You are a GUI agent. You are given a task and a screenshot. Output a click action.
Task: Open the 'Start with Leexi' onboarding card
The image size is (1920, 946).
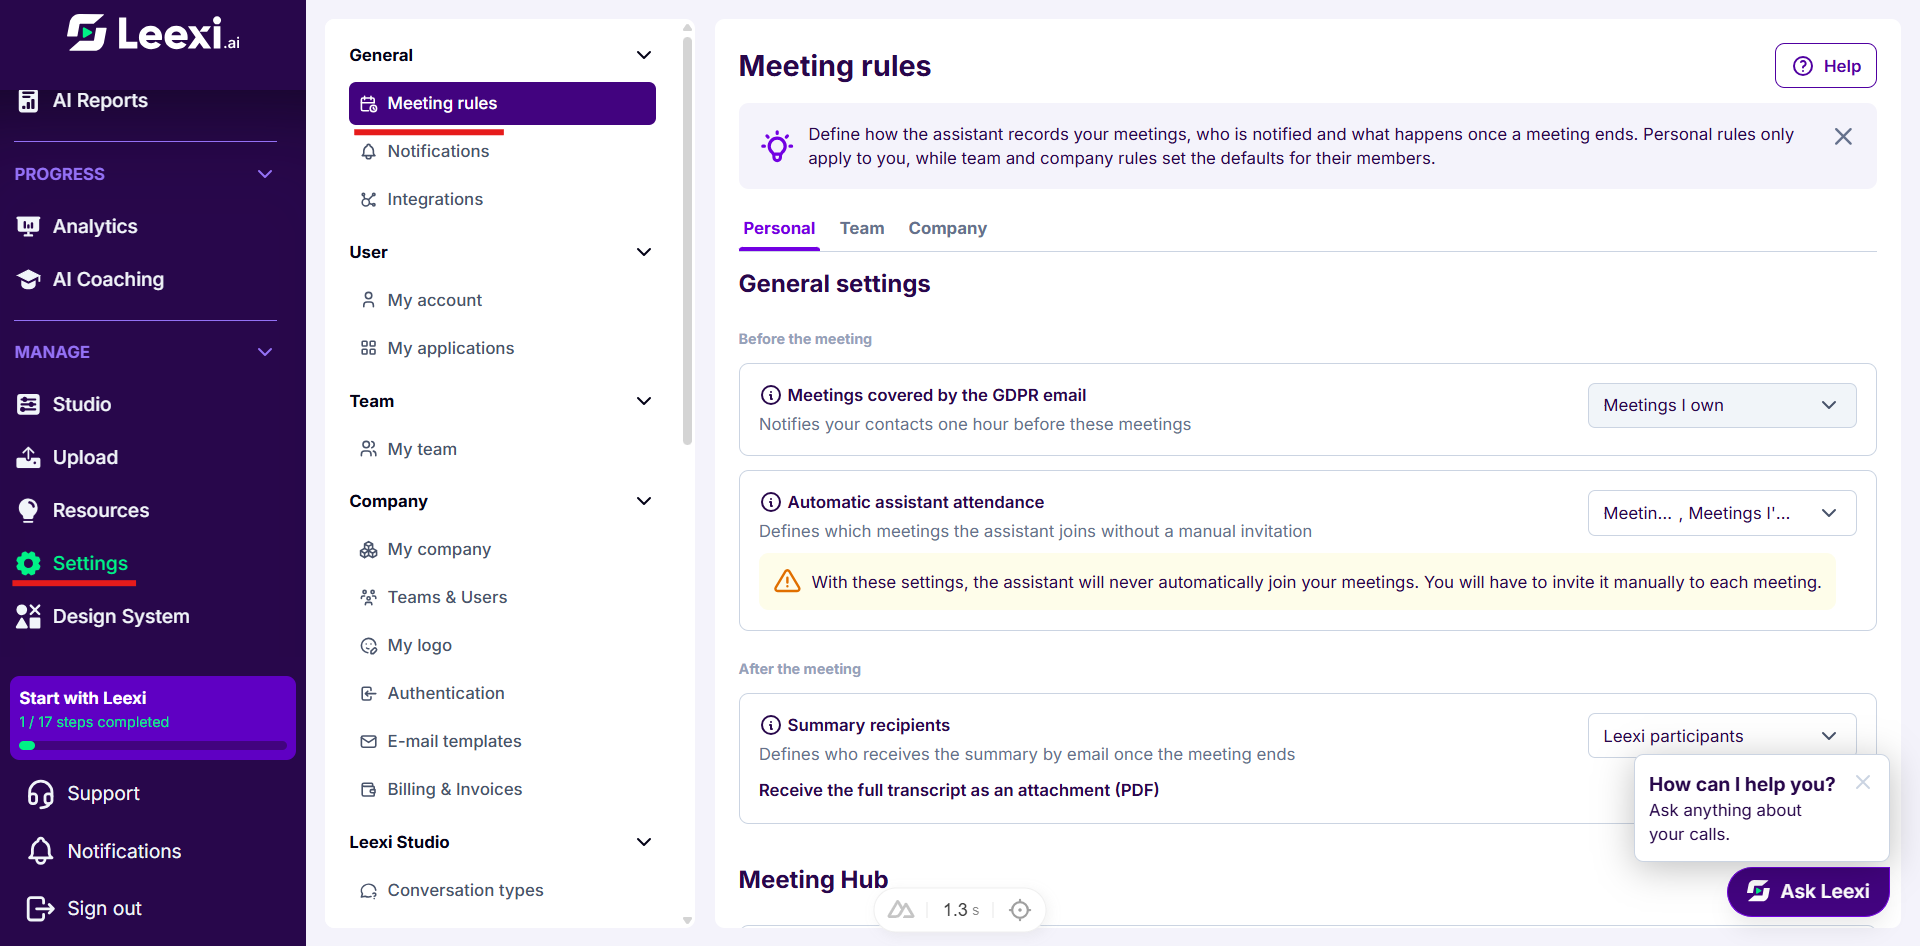point(152,718)
